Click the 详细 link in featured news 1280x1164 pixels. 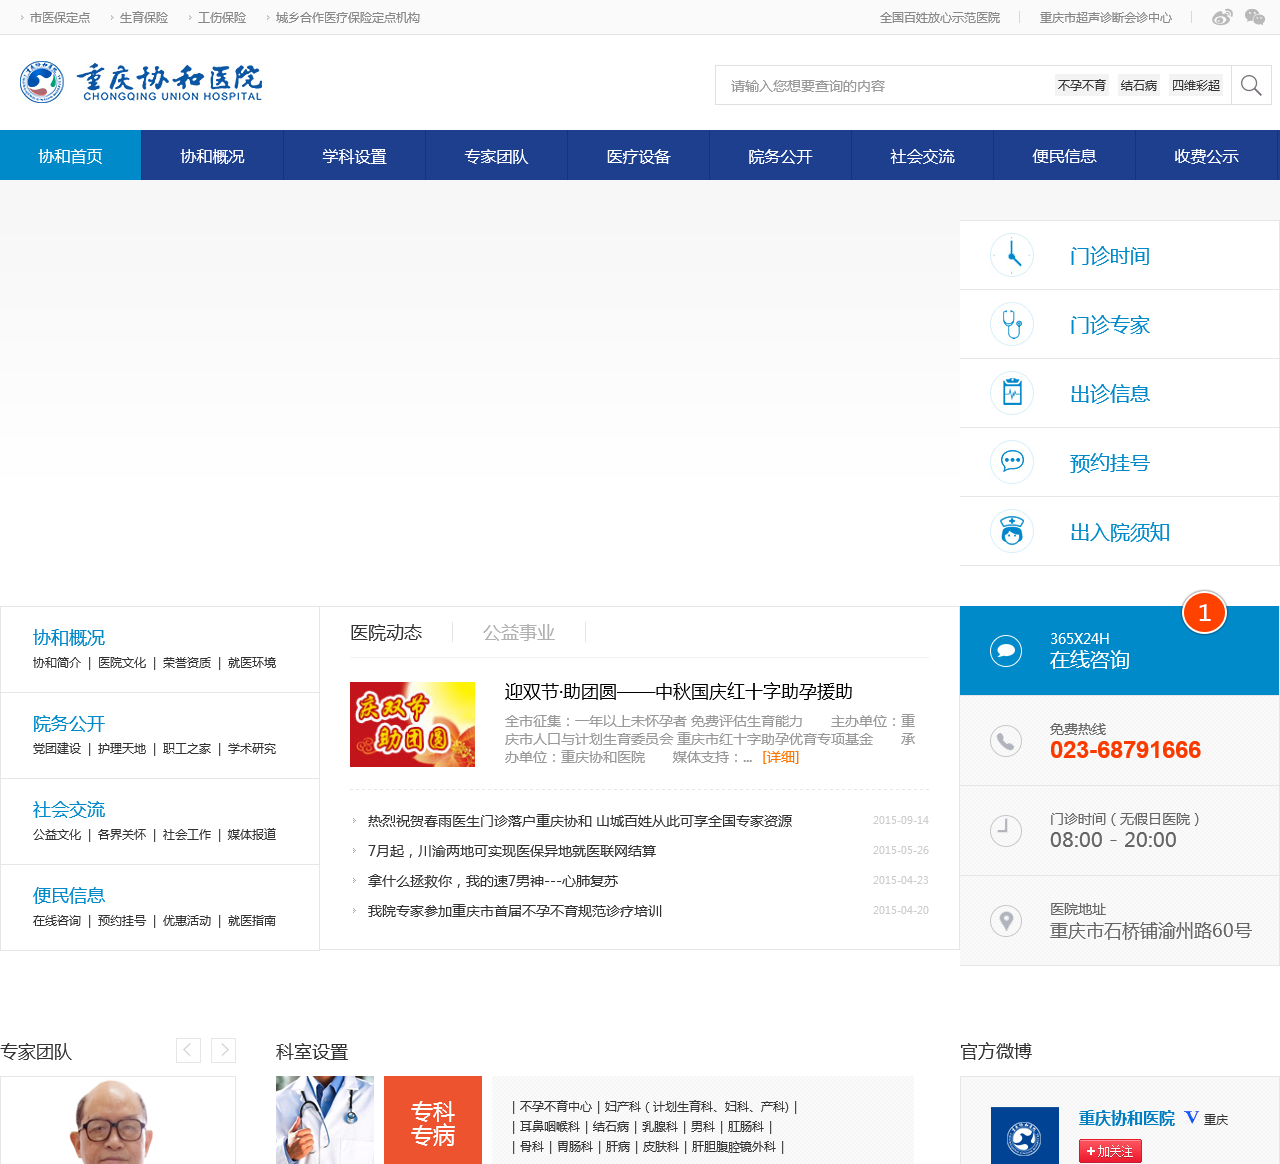pos(781,757)
